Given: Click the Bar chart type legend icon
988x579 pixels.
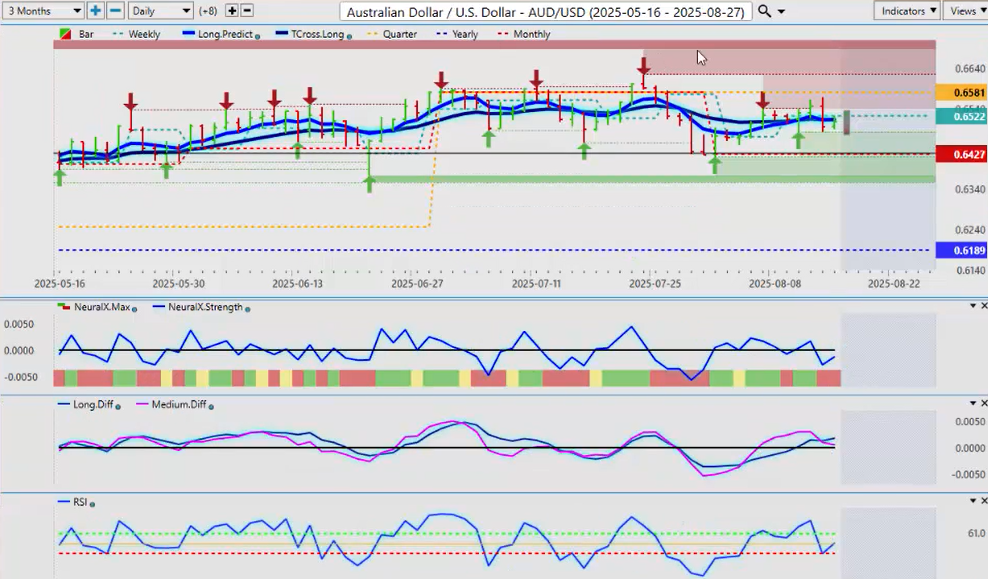Looking at the screenshot, I should pos(66,34).
